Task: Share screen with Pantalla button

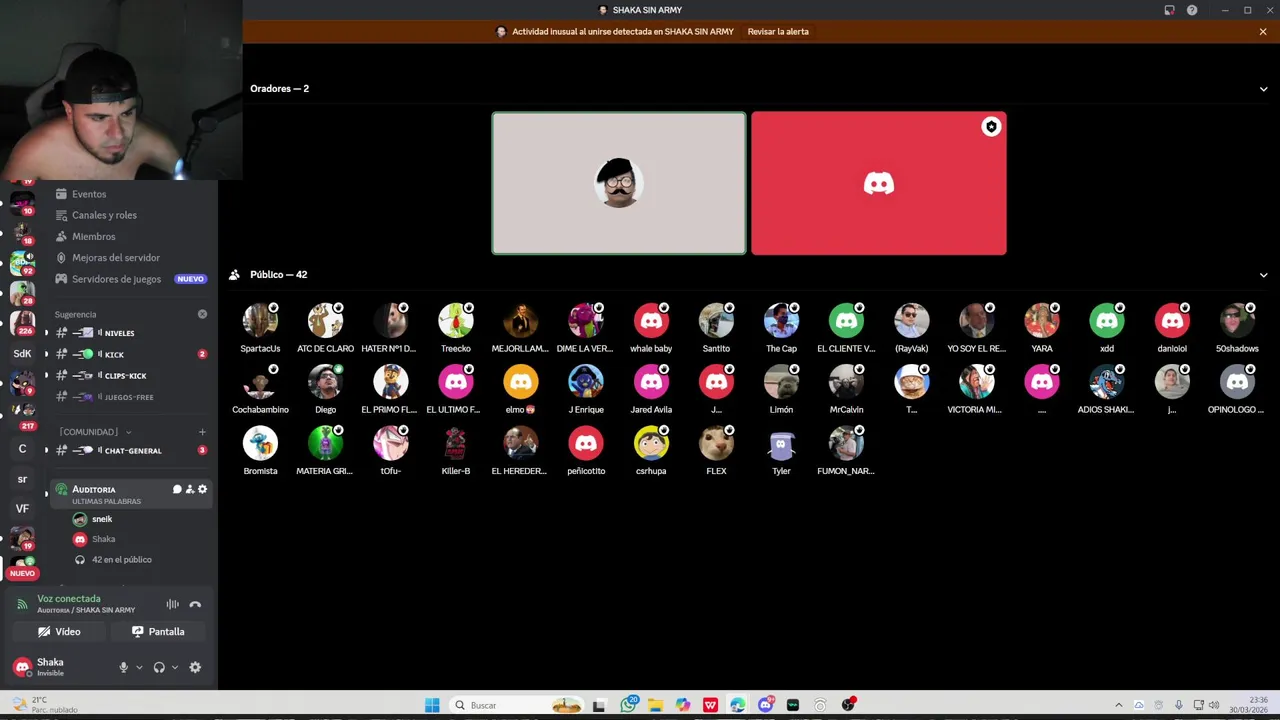Action: coord(158,632)
